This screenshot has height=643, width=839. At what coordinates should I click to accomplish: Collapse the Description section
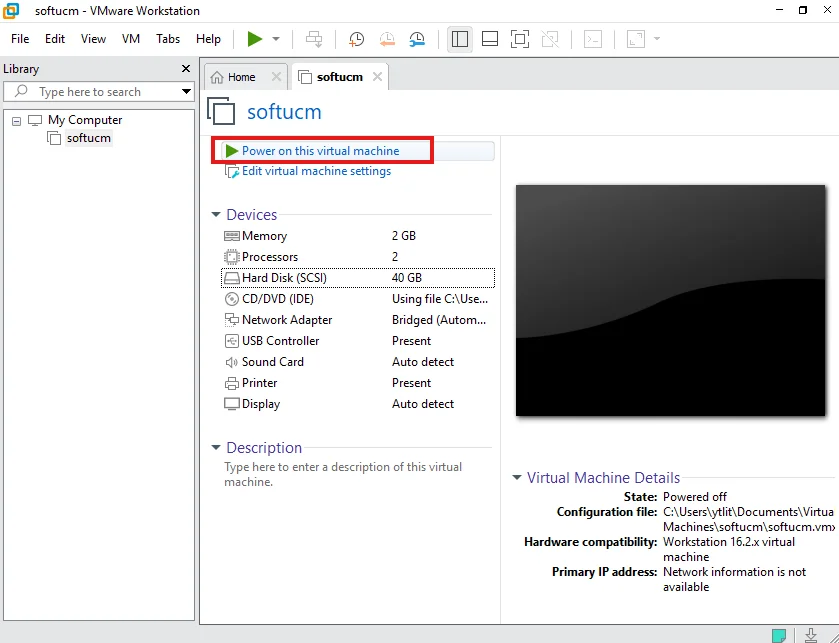tap(216, 448)
